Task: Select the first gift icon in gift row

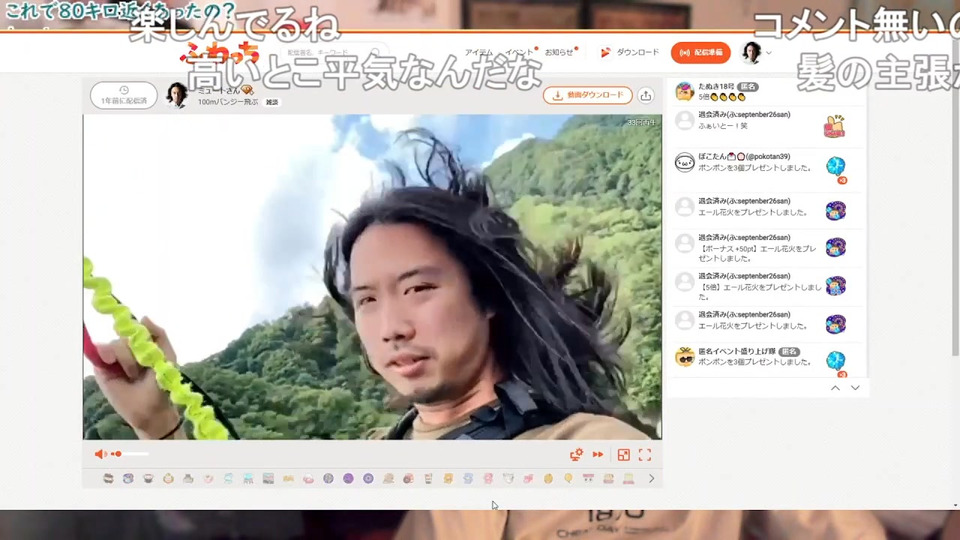Action: point(108,478)
